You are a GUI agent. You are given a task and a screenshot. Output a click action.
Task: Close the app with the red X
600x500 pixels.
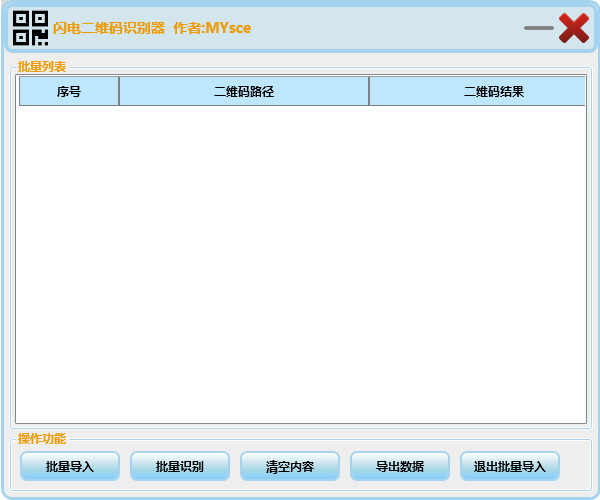tap(574, 28)
